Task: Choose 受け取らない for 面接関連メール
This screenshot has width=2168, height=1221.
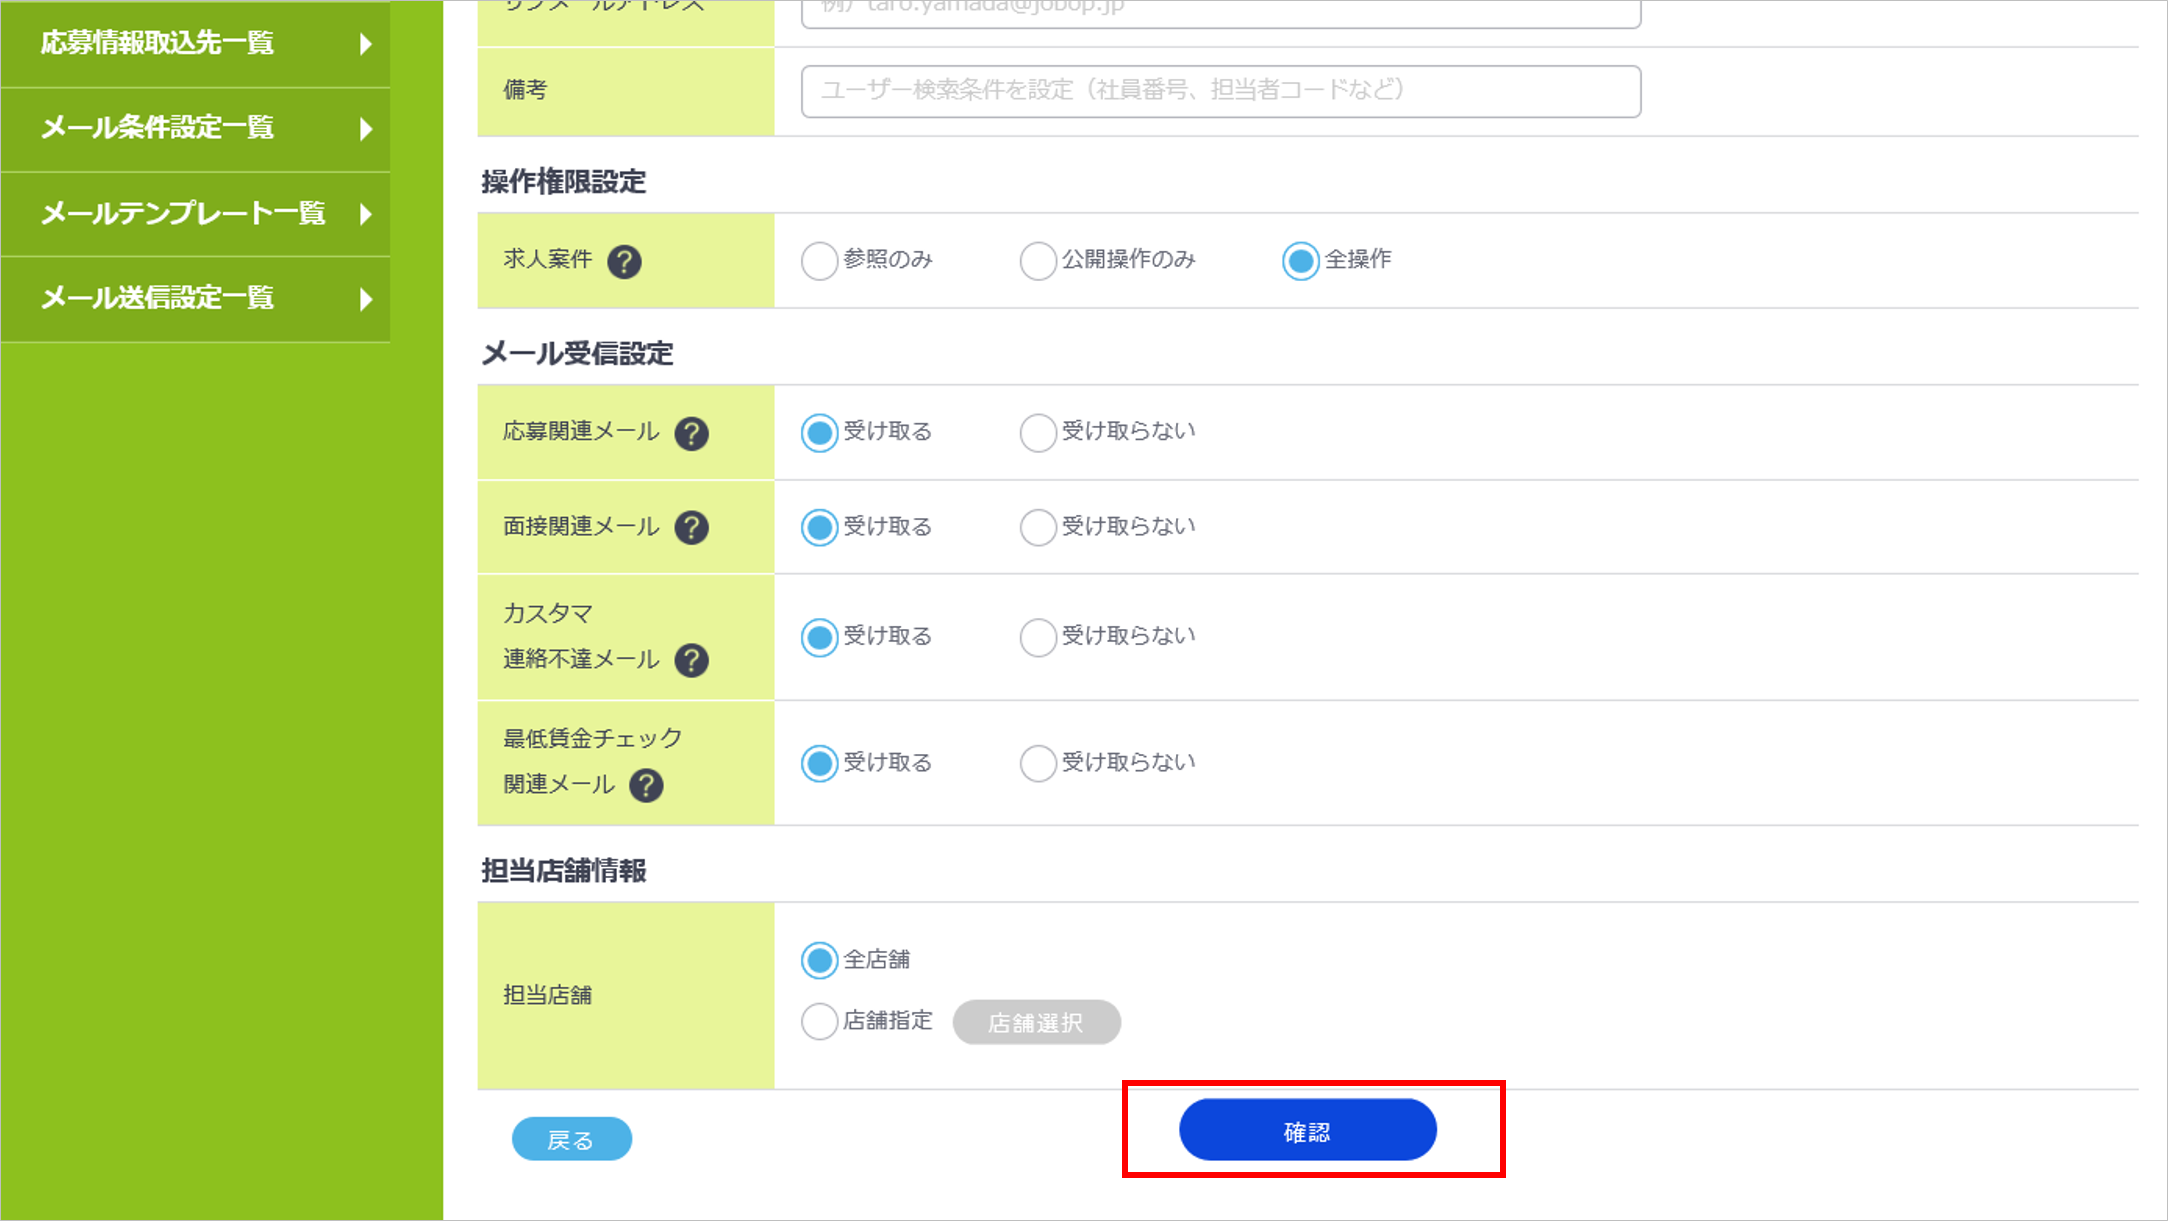Action: tap(1038, 527)
